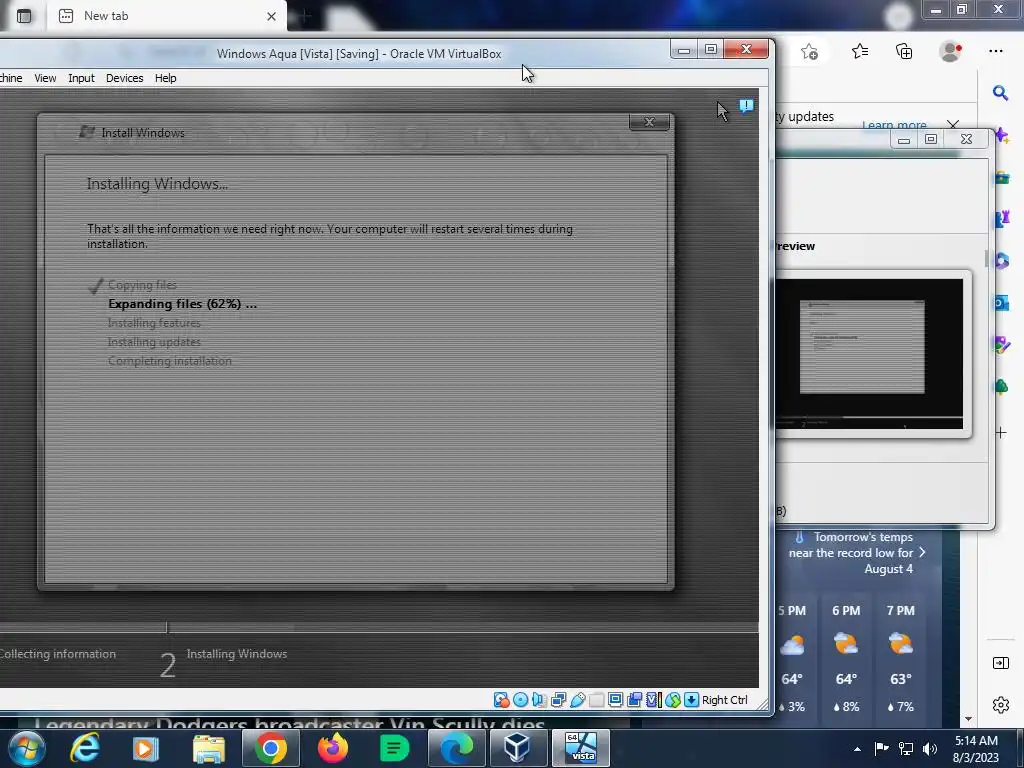Add this page to favorites in Edge
The height and width of the screenshot is (768, 1024).
810,52
